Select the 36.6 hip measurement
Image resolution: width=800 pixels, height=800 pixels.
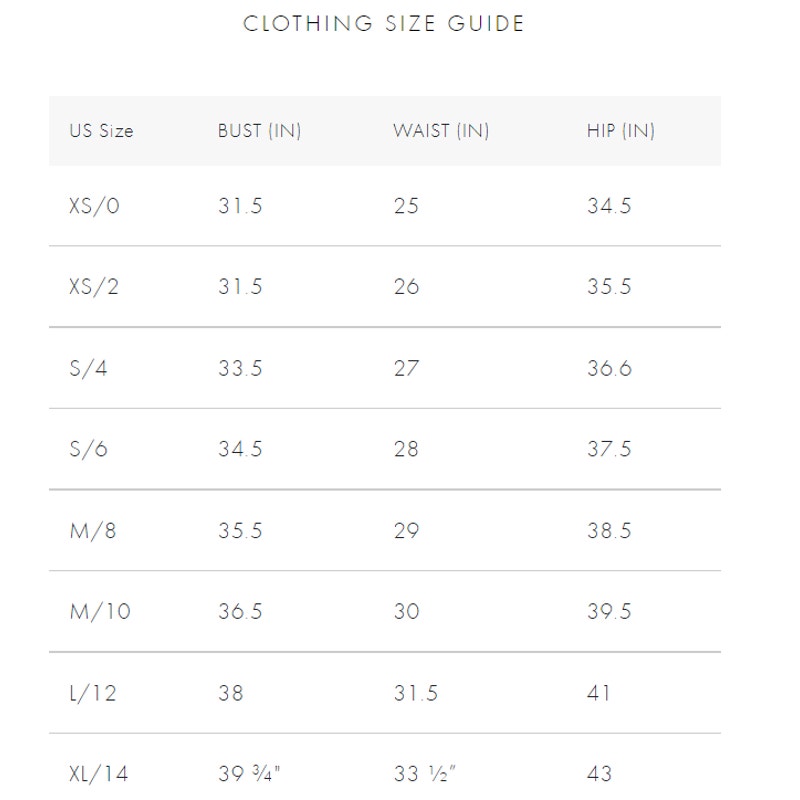point(609,368)
